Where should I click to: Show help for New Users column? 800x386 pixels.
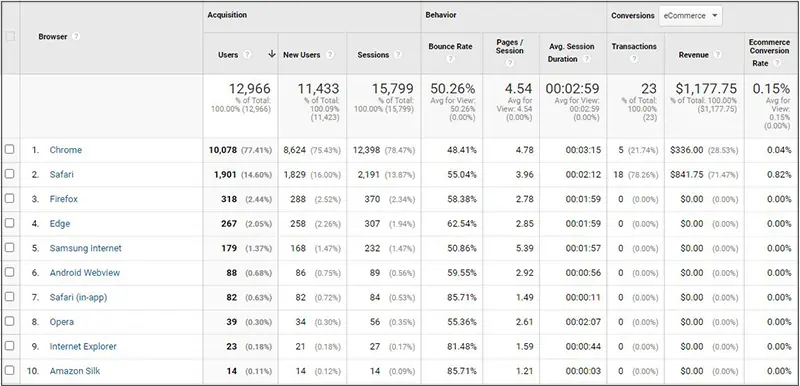click(x=330, y=55)
